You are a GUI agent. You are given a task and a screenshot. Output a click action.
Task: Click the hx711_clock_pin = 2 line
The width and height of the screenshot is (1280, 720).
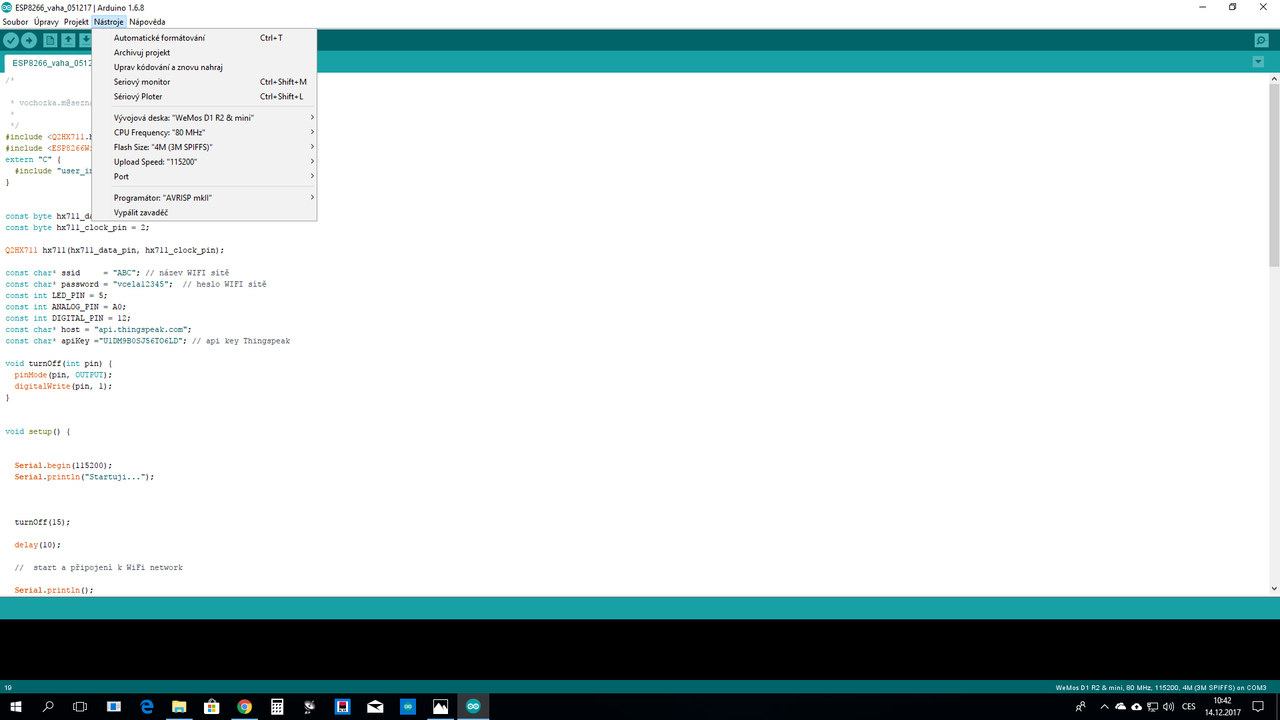tap(77, 227)
